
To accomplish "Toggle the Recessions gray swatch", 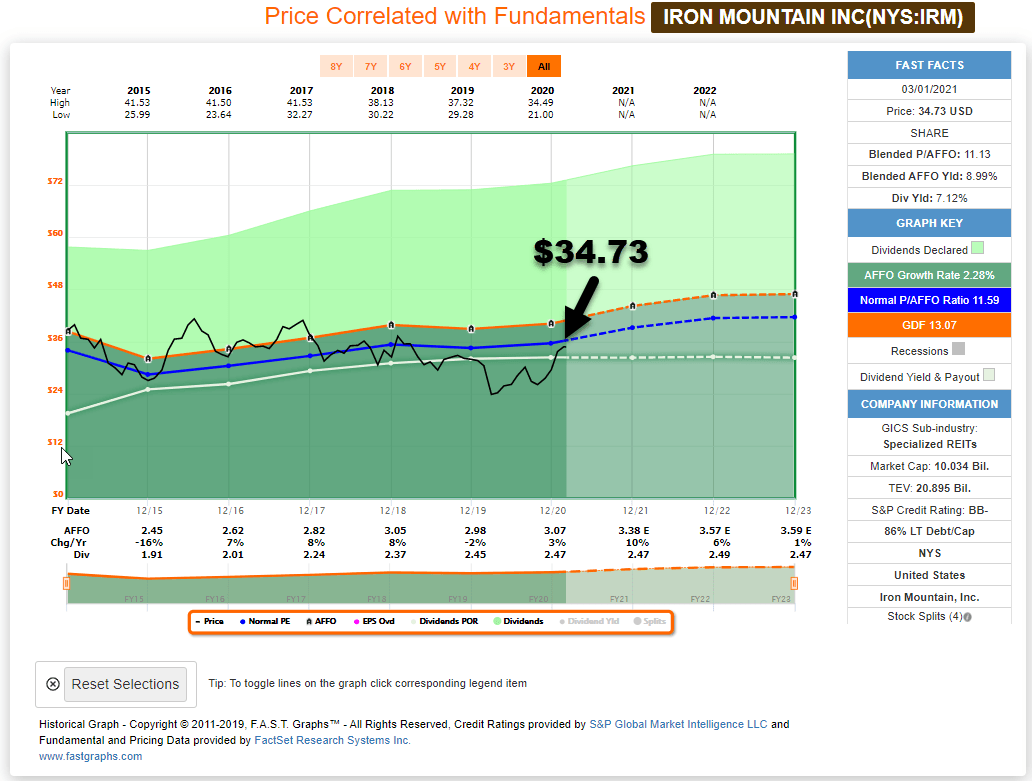I will pos(958,349).
